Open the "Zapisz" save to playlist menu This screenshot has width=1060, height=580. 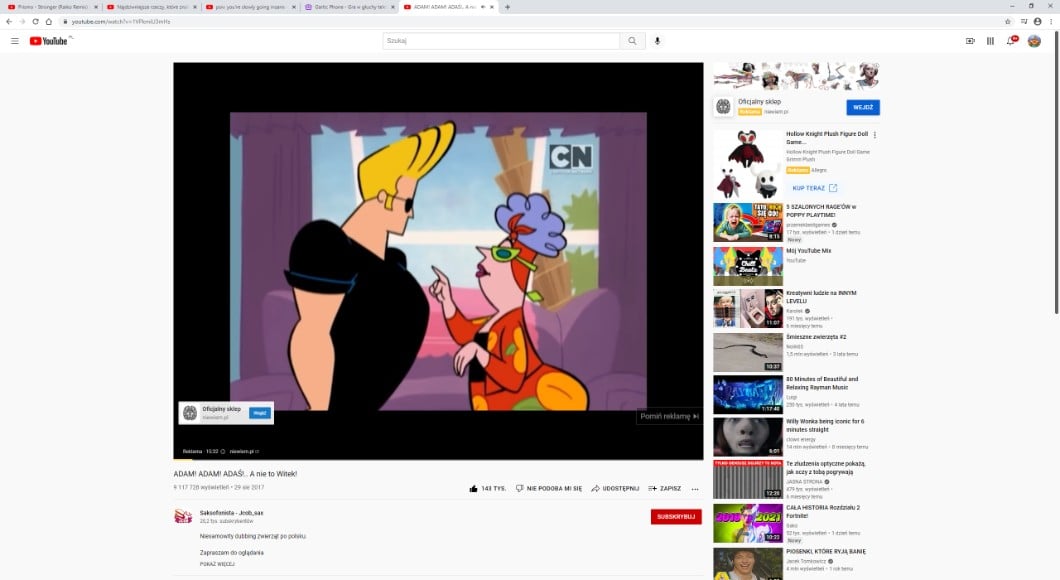point(665,489)
